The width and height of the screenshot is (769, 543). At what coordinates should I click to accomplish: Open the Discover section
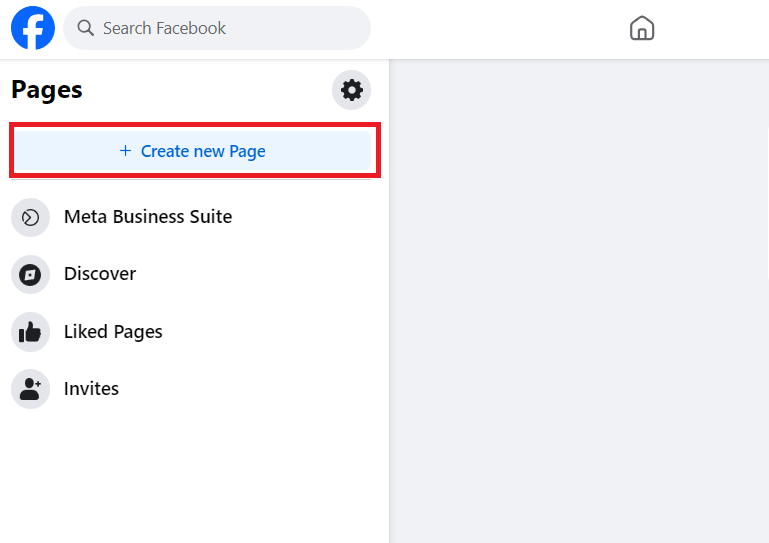click(x=191, y=274)
